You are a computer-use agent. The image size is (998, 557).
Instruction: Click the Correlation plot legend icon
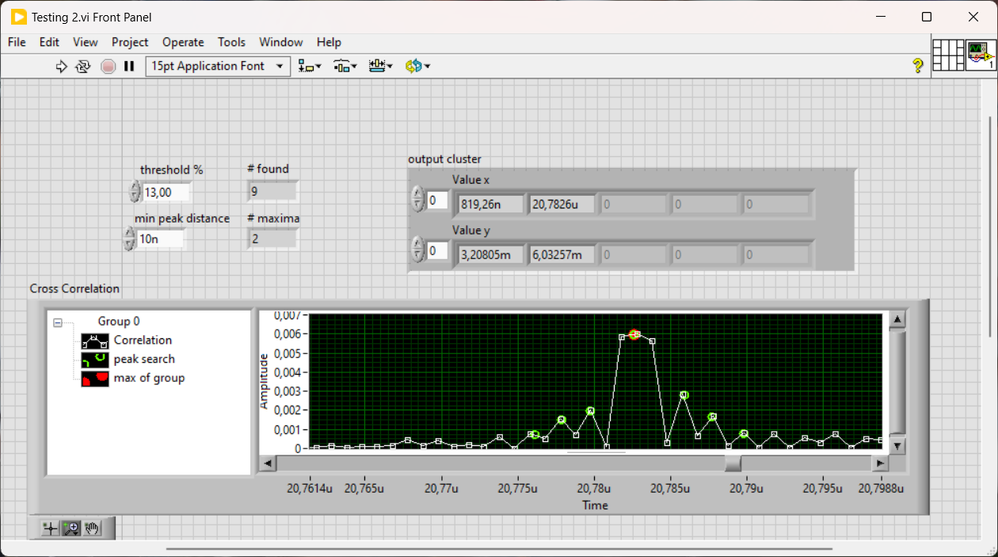point(95,341)
